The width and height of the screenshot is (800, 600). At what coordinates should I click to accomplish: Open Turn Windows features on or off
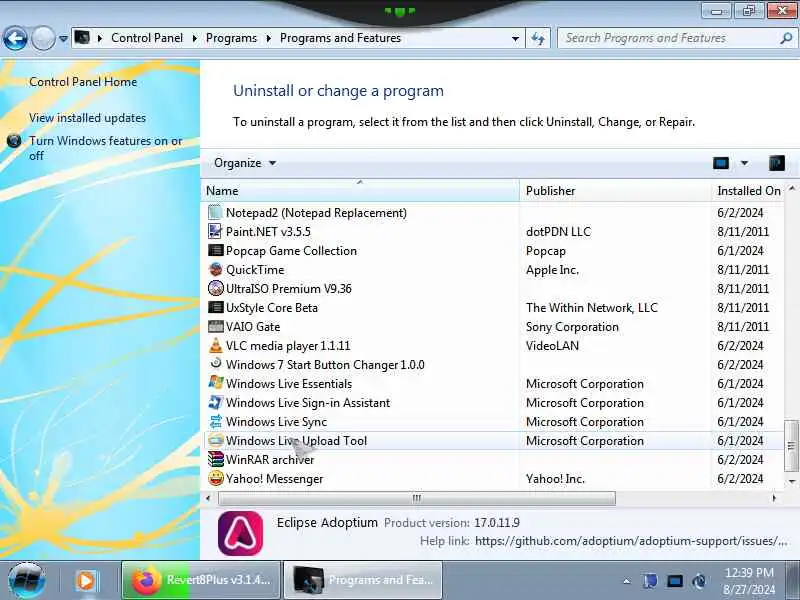click(x=106, y=148)
